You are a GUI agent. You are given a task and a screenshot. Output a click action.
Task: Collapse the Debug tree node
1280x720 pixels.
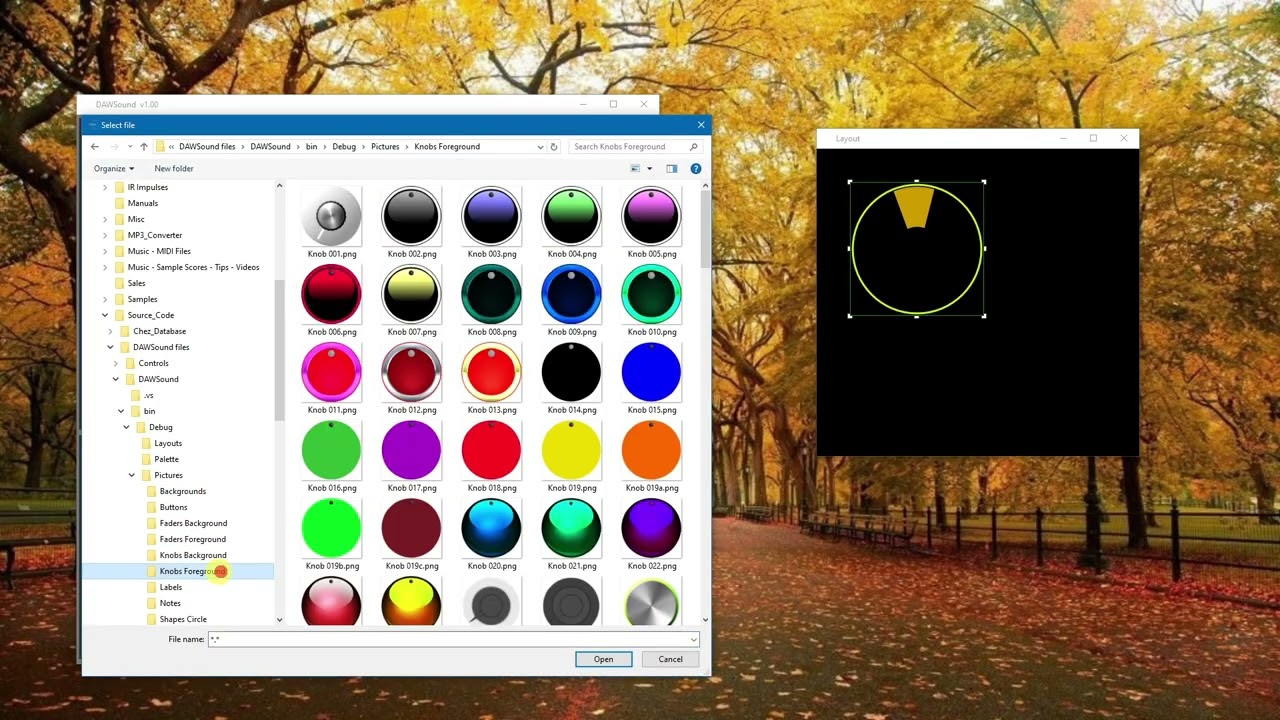point(127,427)
